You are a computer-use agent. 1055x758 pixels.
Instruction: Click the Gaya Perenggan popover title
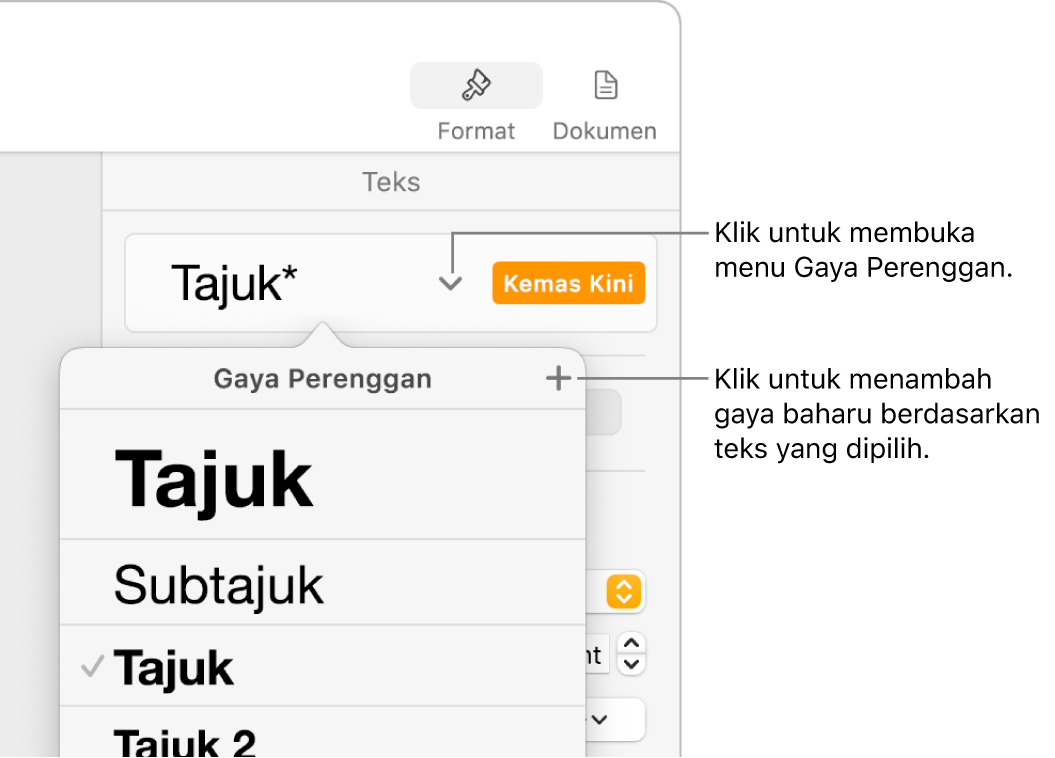pos(322,379)
